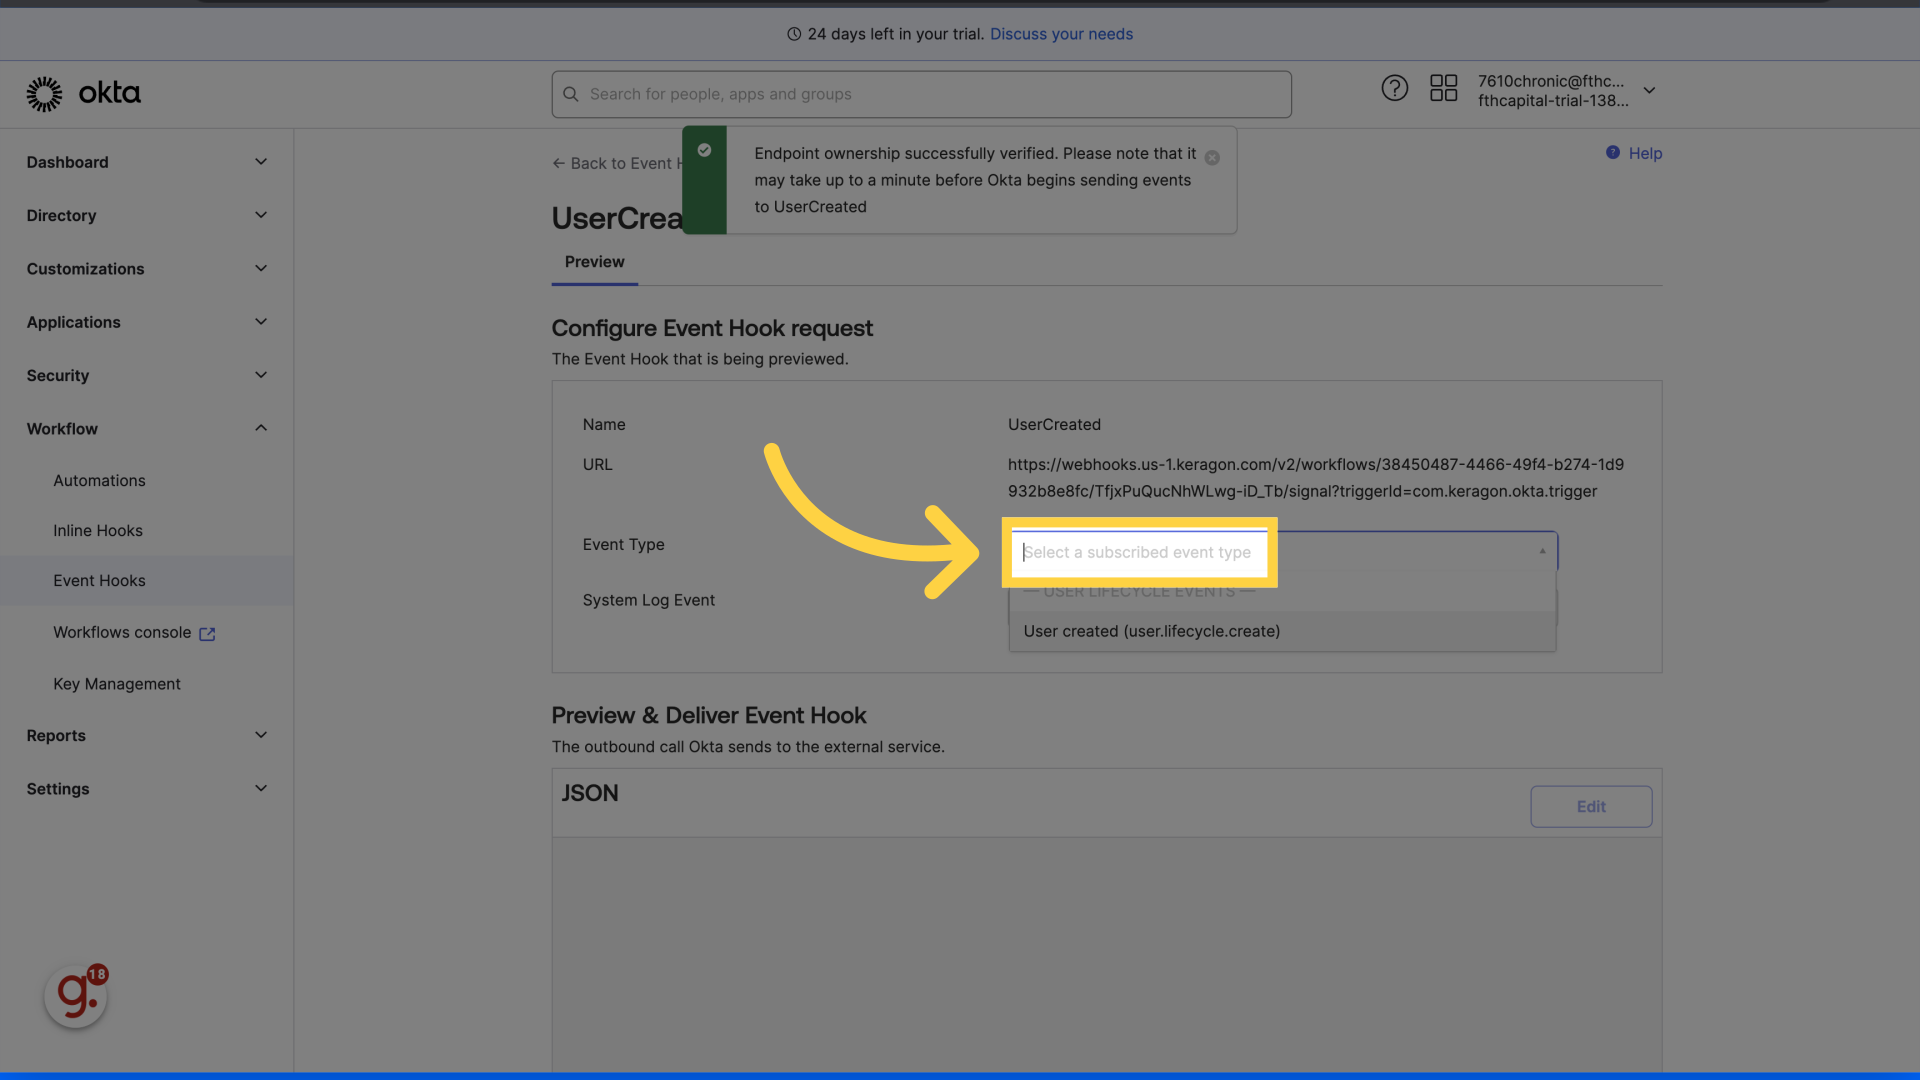Open Inline Hooks in sidebar
This screenshot has width=1920, height=1080.
coord(98,531)
